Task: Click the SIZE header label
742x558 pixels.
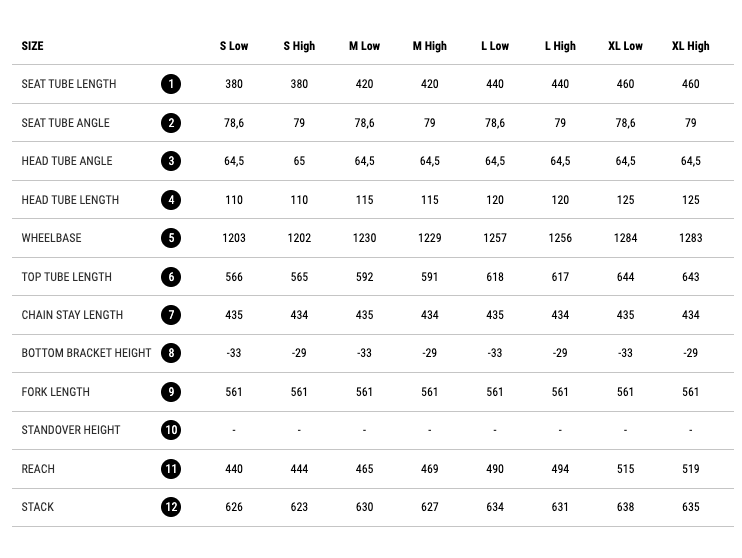Action: 33,46
